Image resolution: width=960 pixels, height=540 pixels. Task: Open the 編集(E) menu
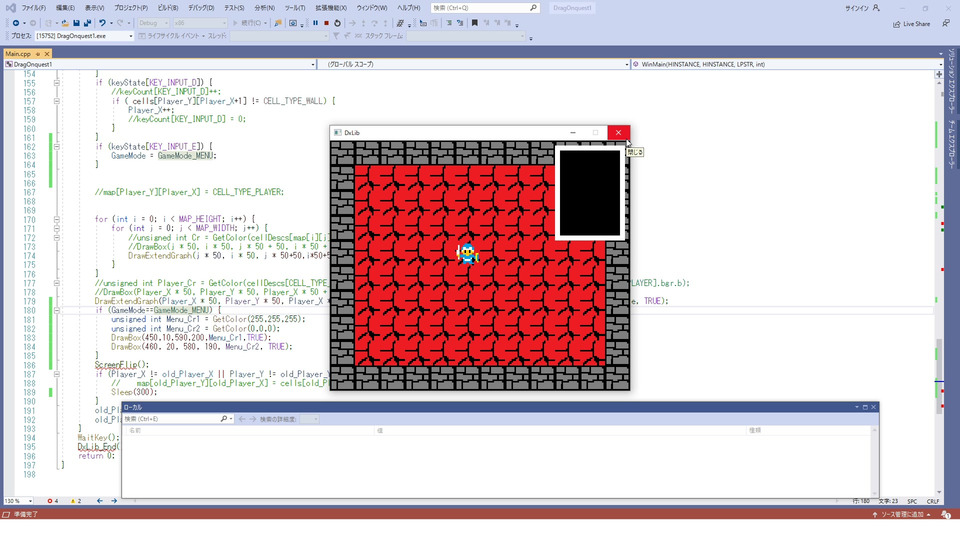click(x=65, y=8)
